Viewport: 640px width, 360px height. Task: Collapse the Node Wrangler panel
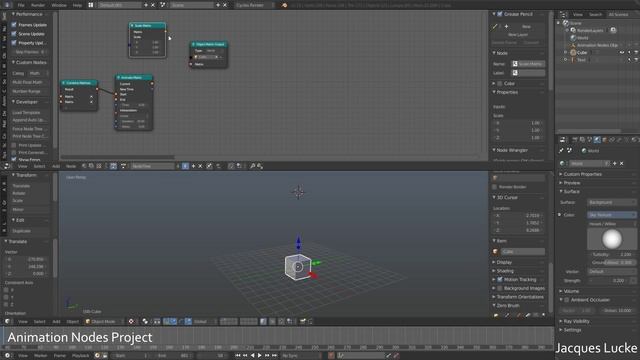[x=512, y=150]
